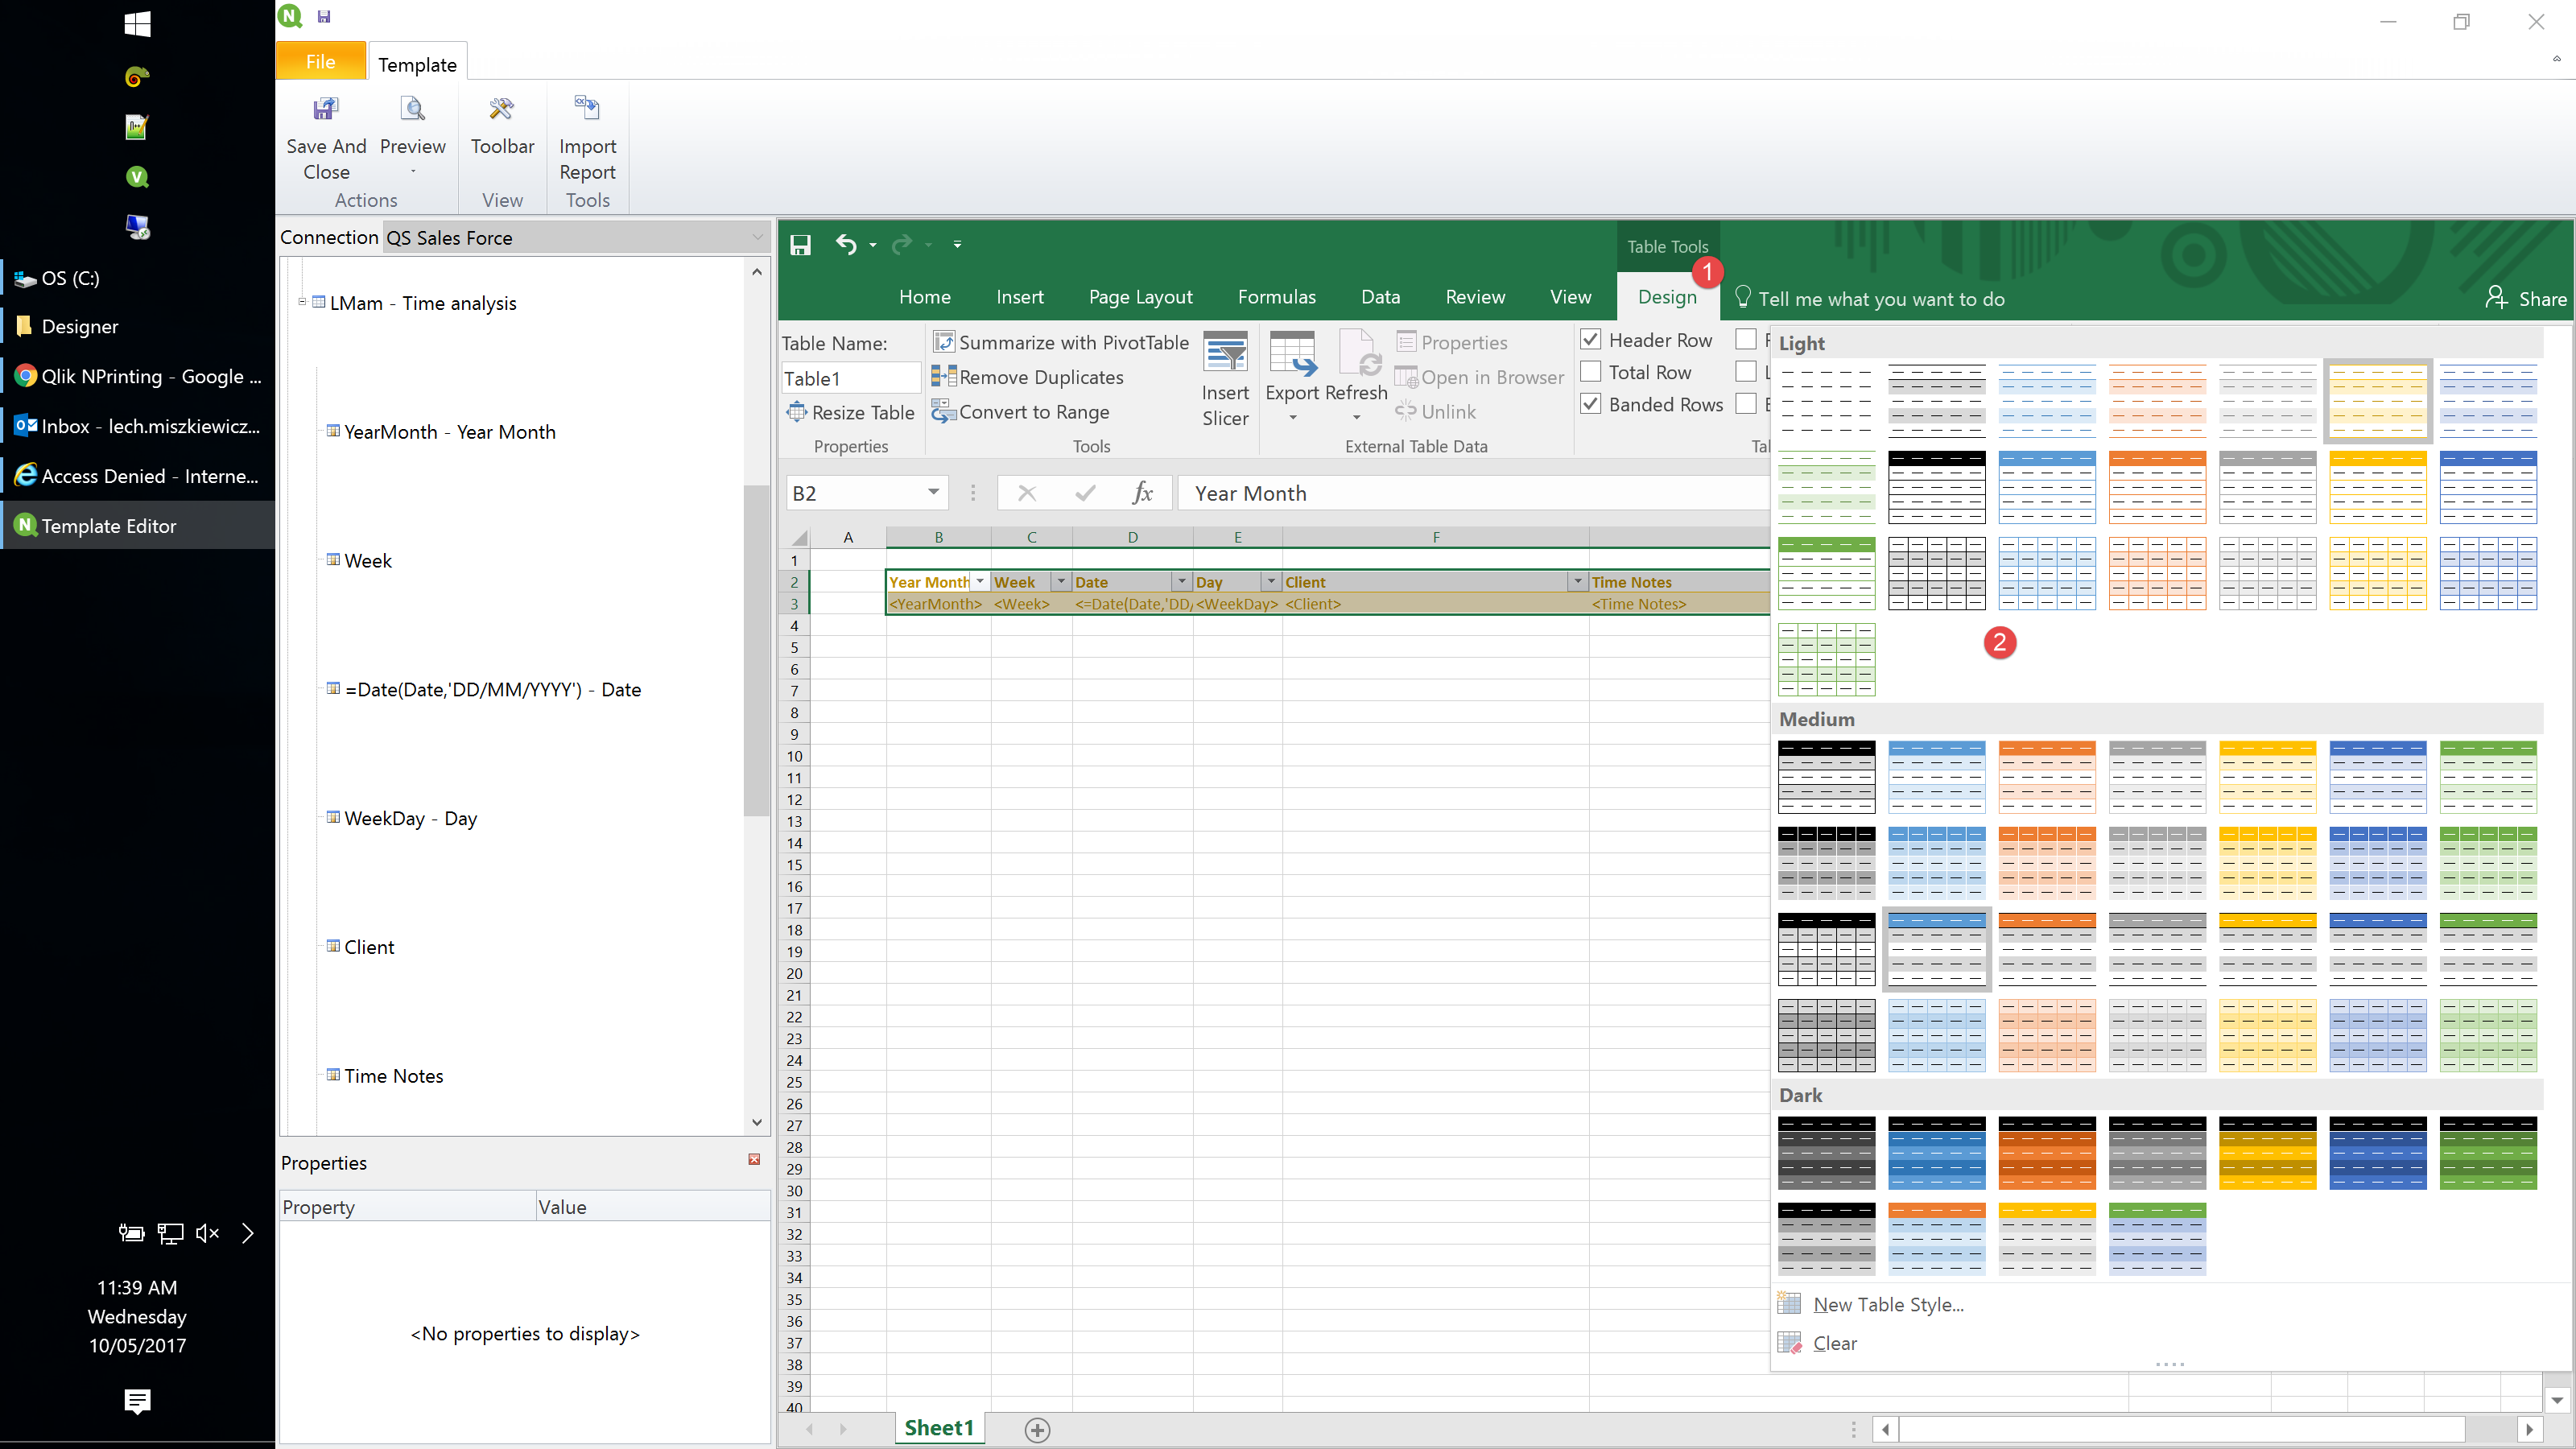Click the add new sheet plus icon
The width and height of the screenshot is (2576, 1449).
pos(1037,1430)
